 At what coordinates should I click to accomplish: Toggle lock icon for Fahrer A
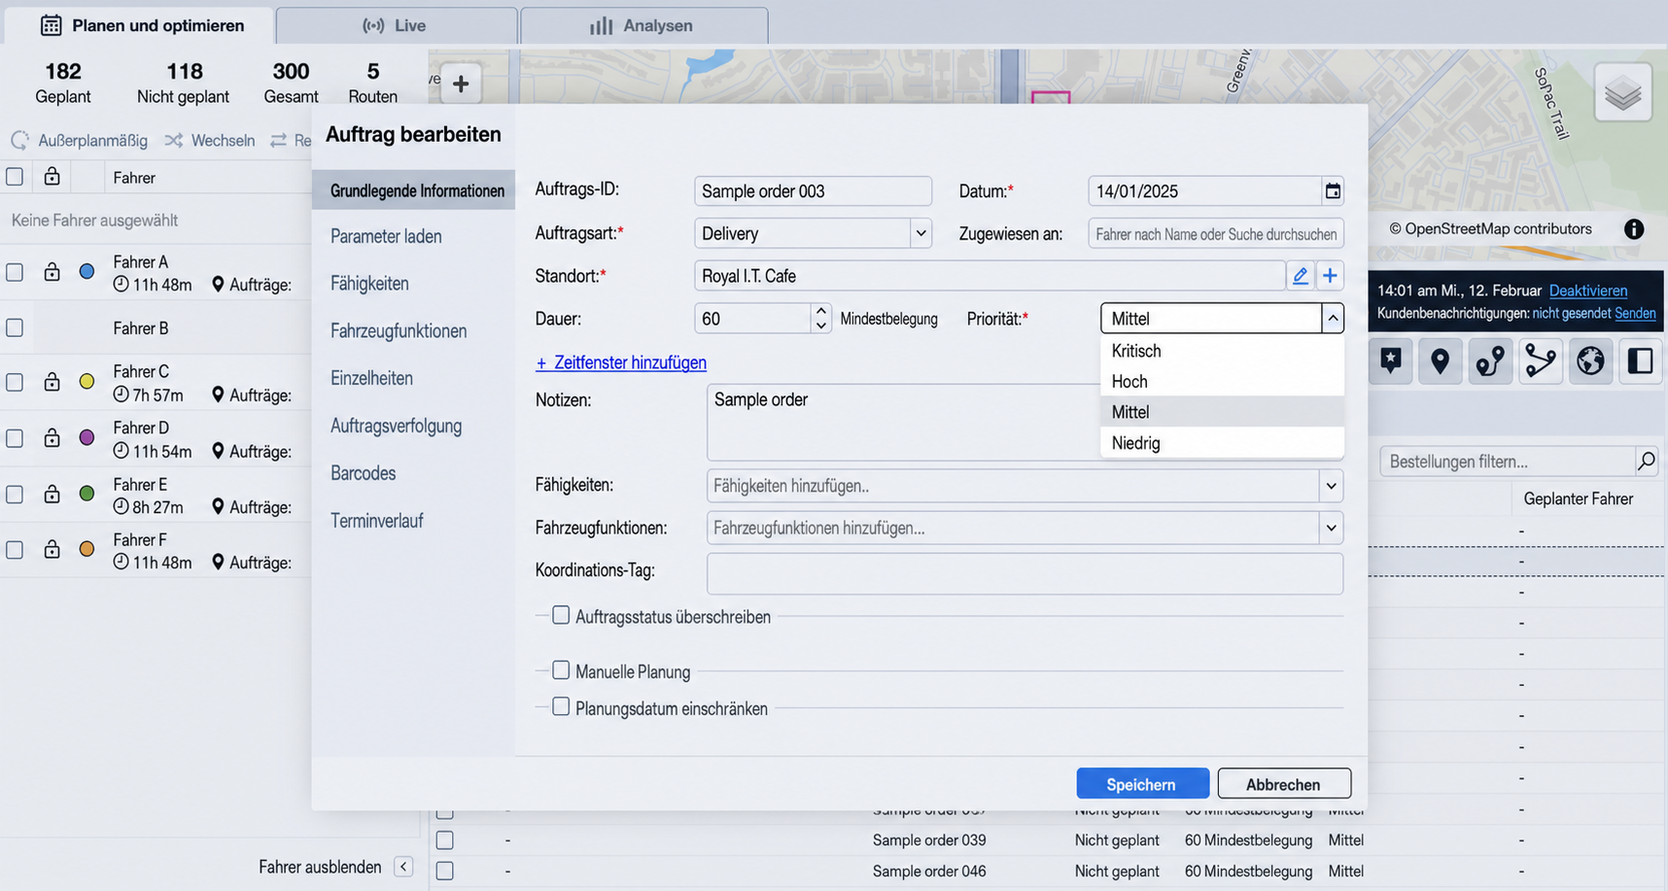(x=52, y=272)
